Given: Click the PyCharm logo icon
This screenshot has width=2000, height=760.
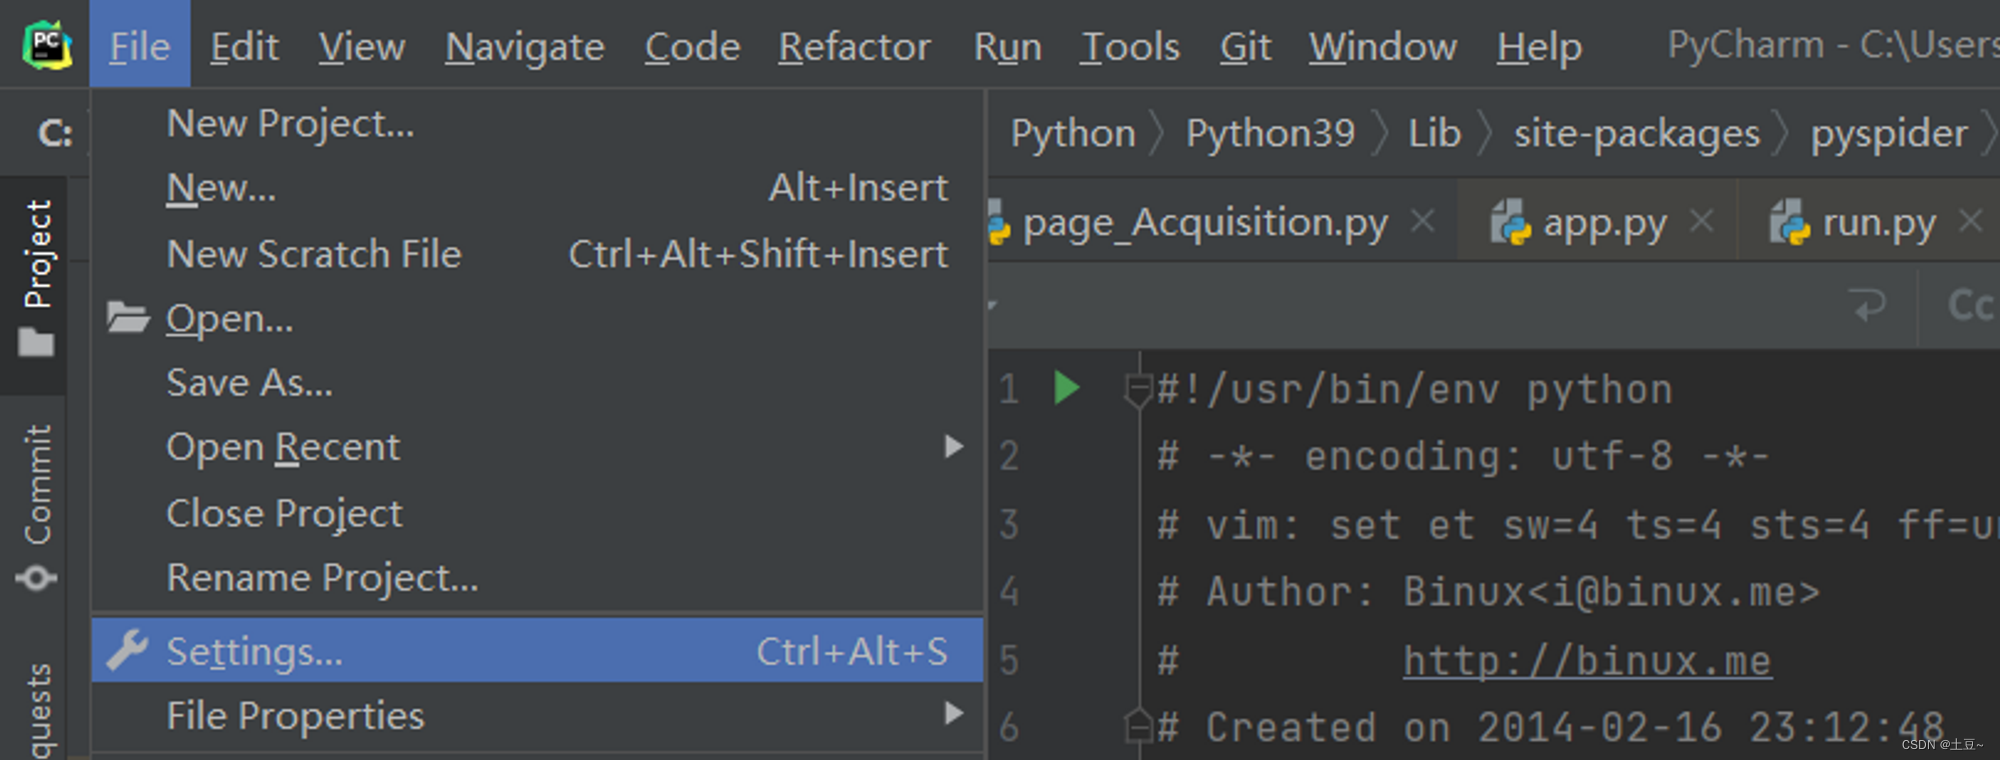Looking at the screenshot, I should 47,46.
